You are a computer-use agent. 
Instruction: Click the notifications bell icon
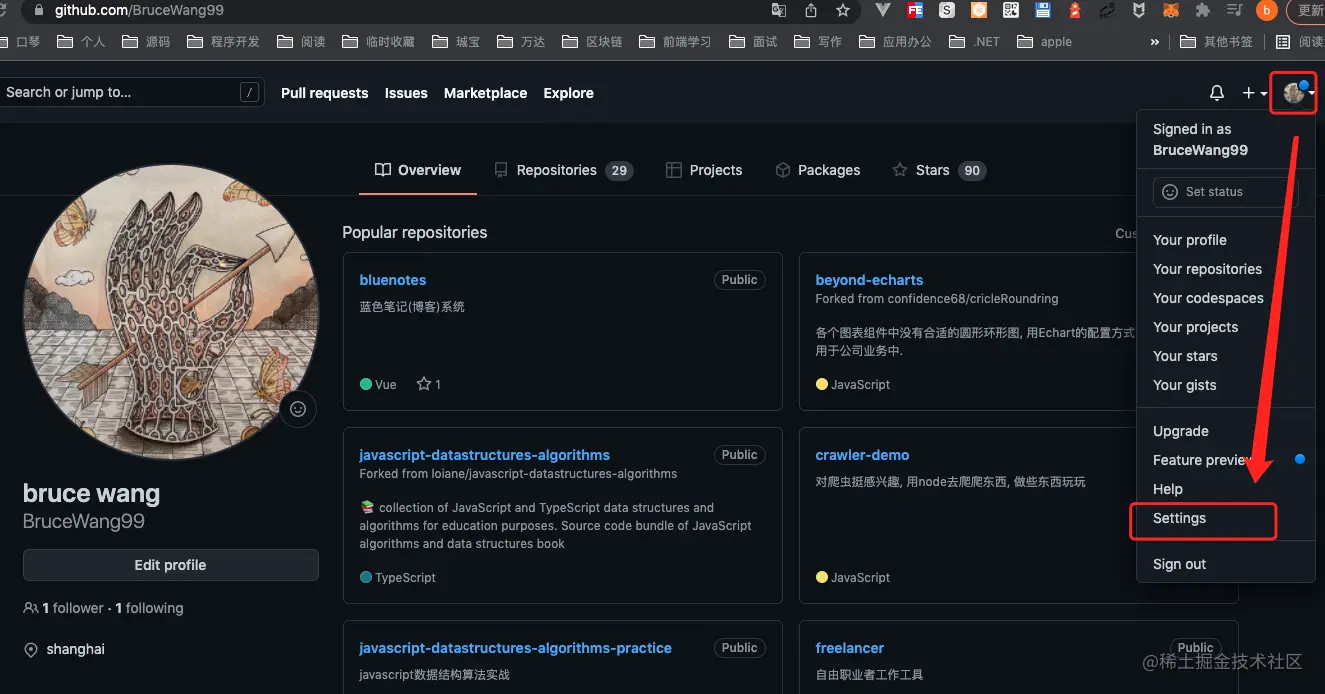(1216, 93)
